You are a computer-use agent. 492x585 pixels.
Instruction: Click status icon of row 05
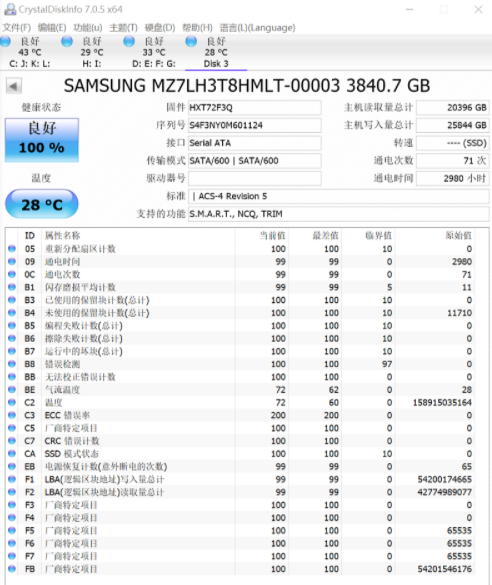pos(12,248)
